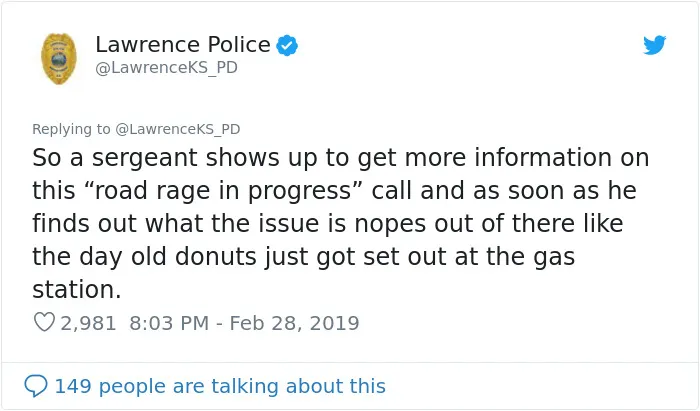Click the word "information" in the first line

click(543, 158)
